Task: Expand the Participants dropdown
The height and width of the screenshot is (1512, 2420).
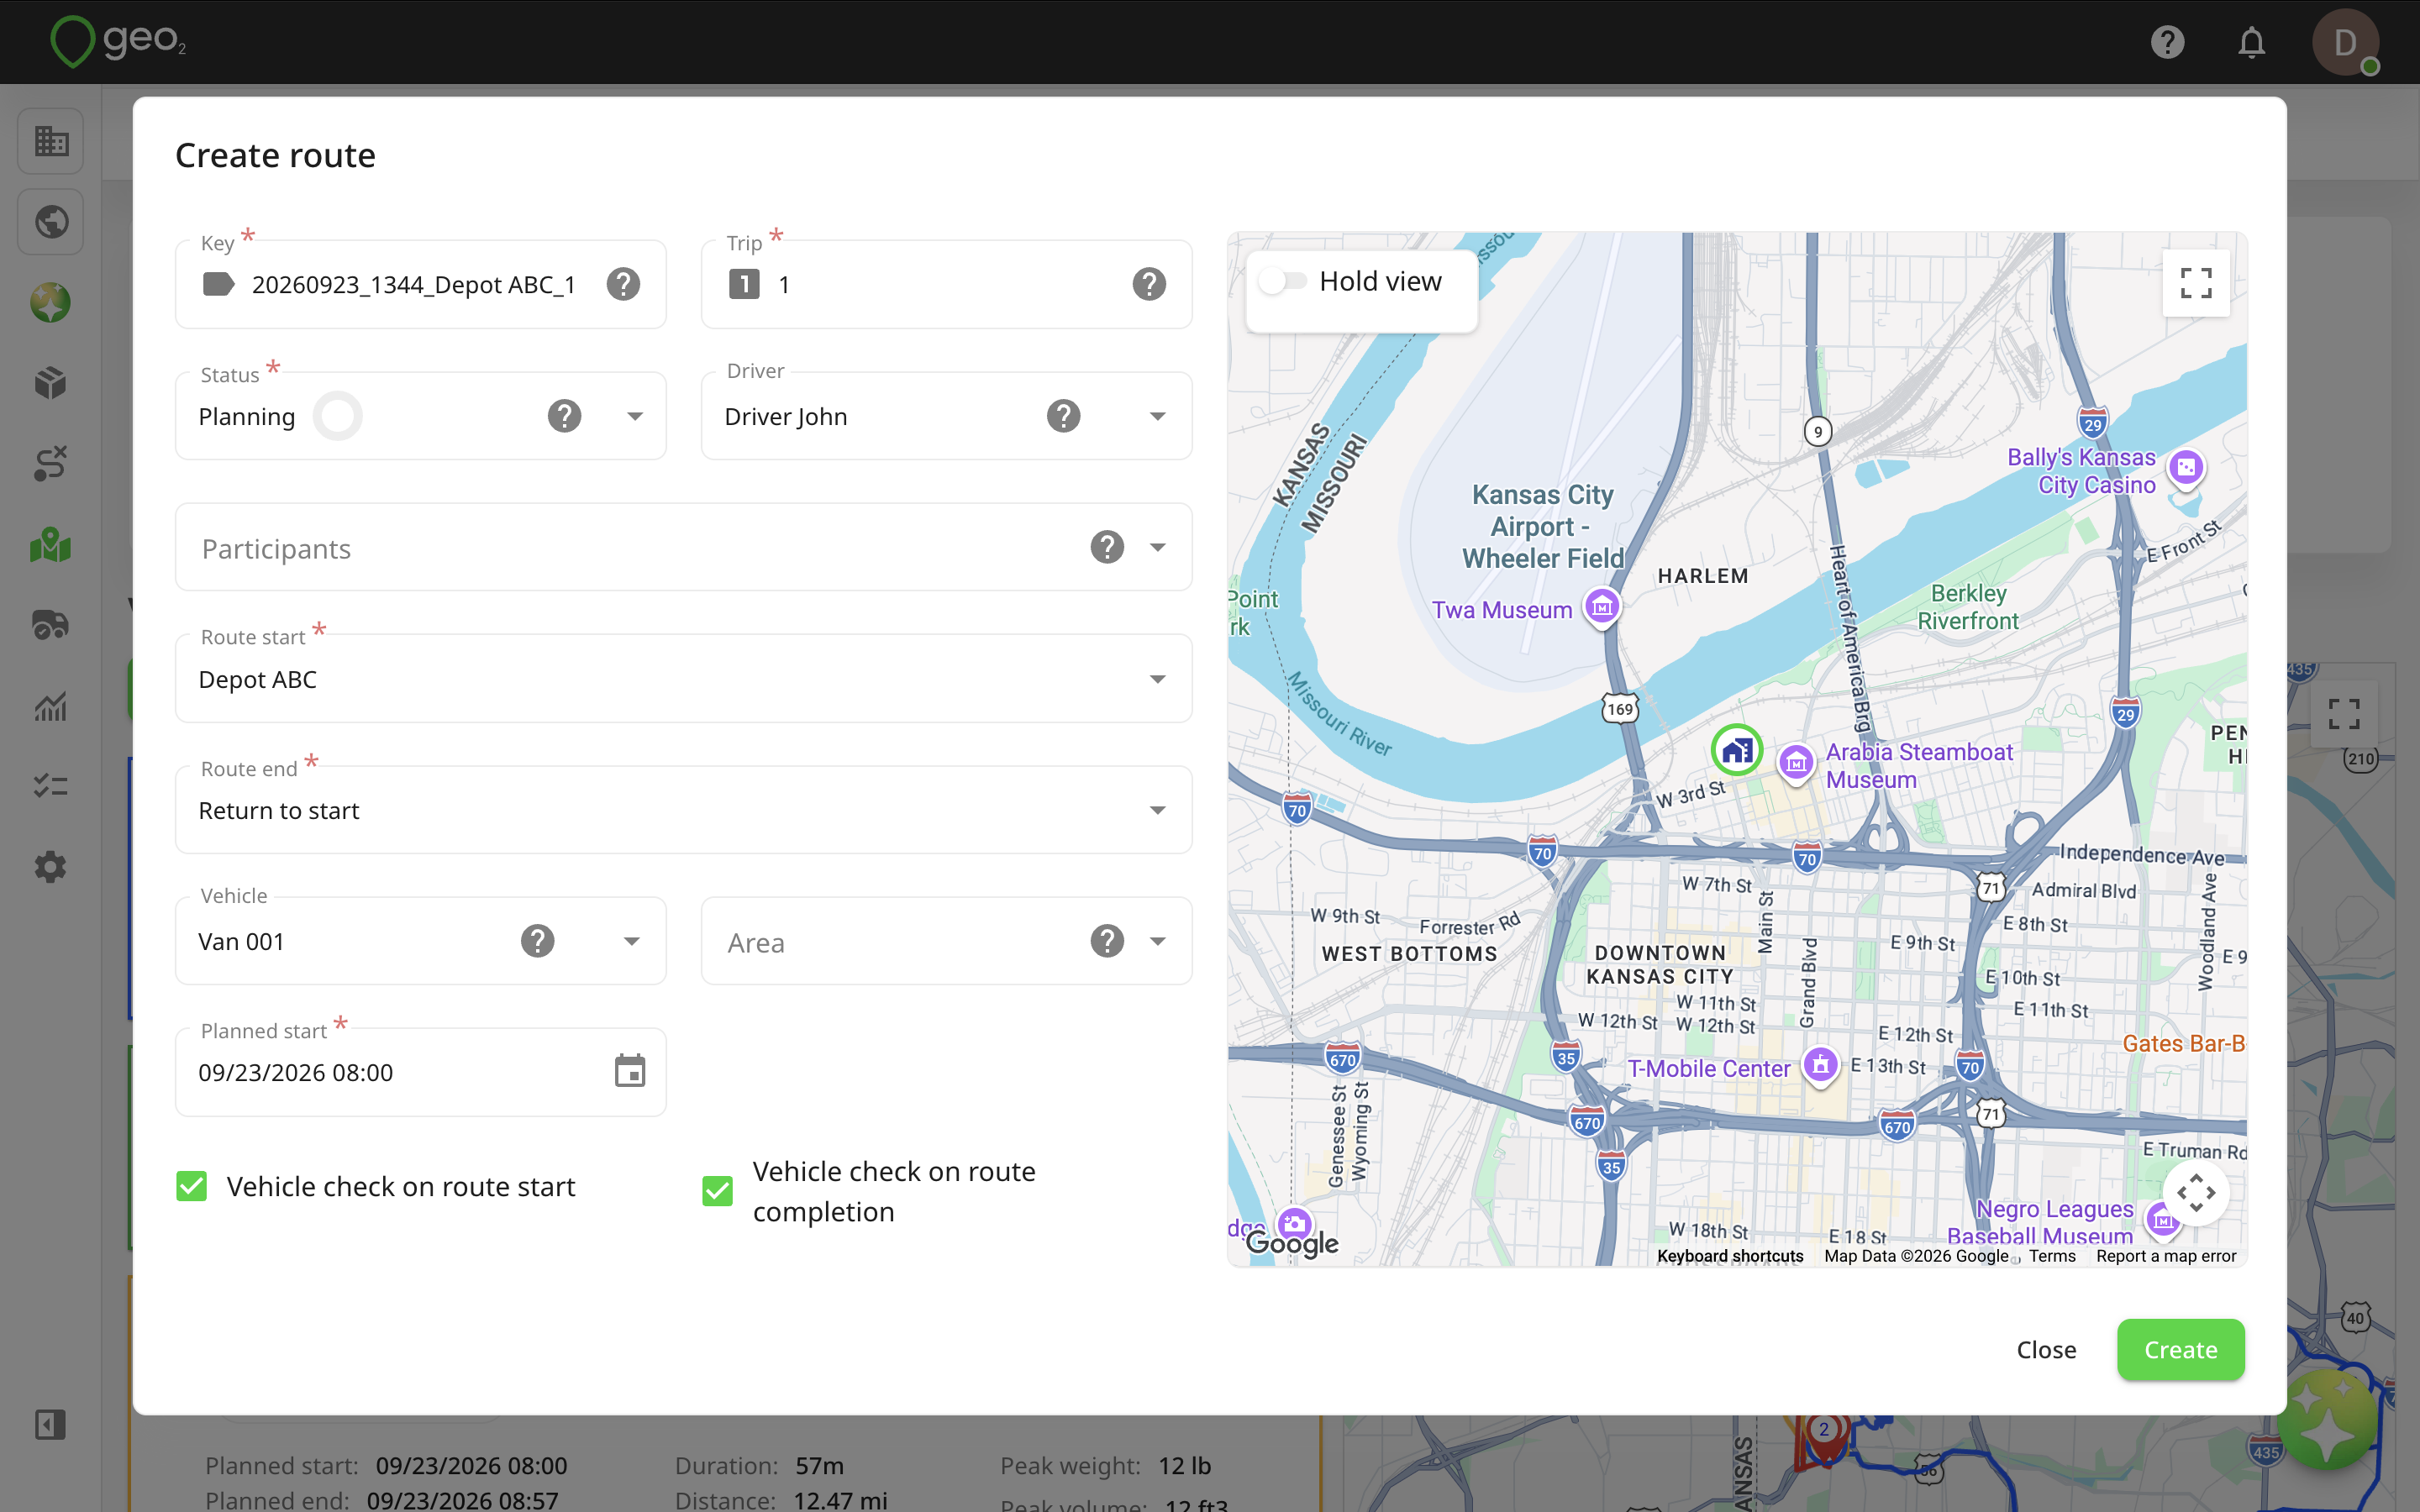Action: click(1157, 547)
